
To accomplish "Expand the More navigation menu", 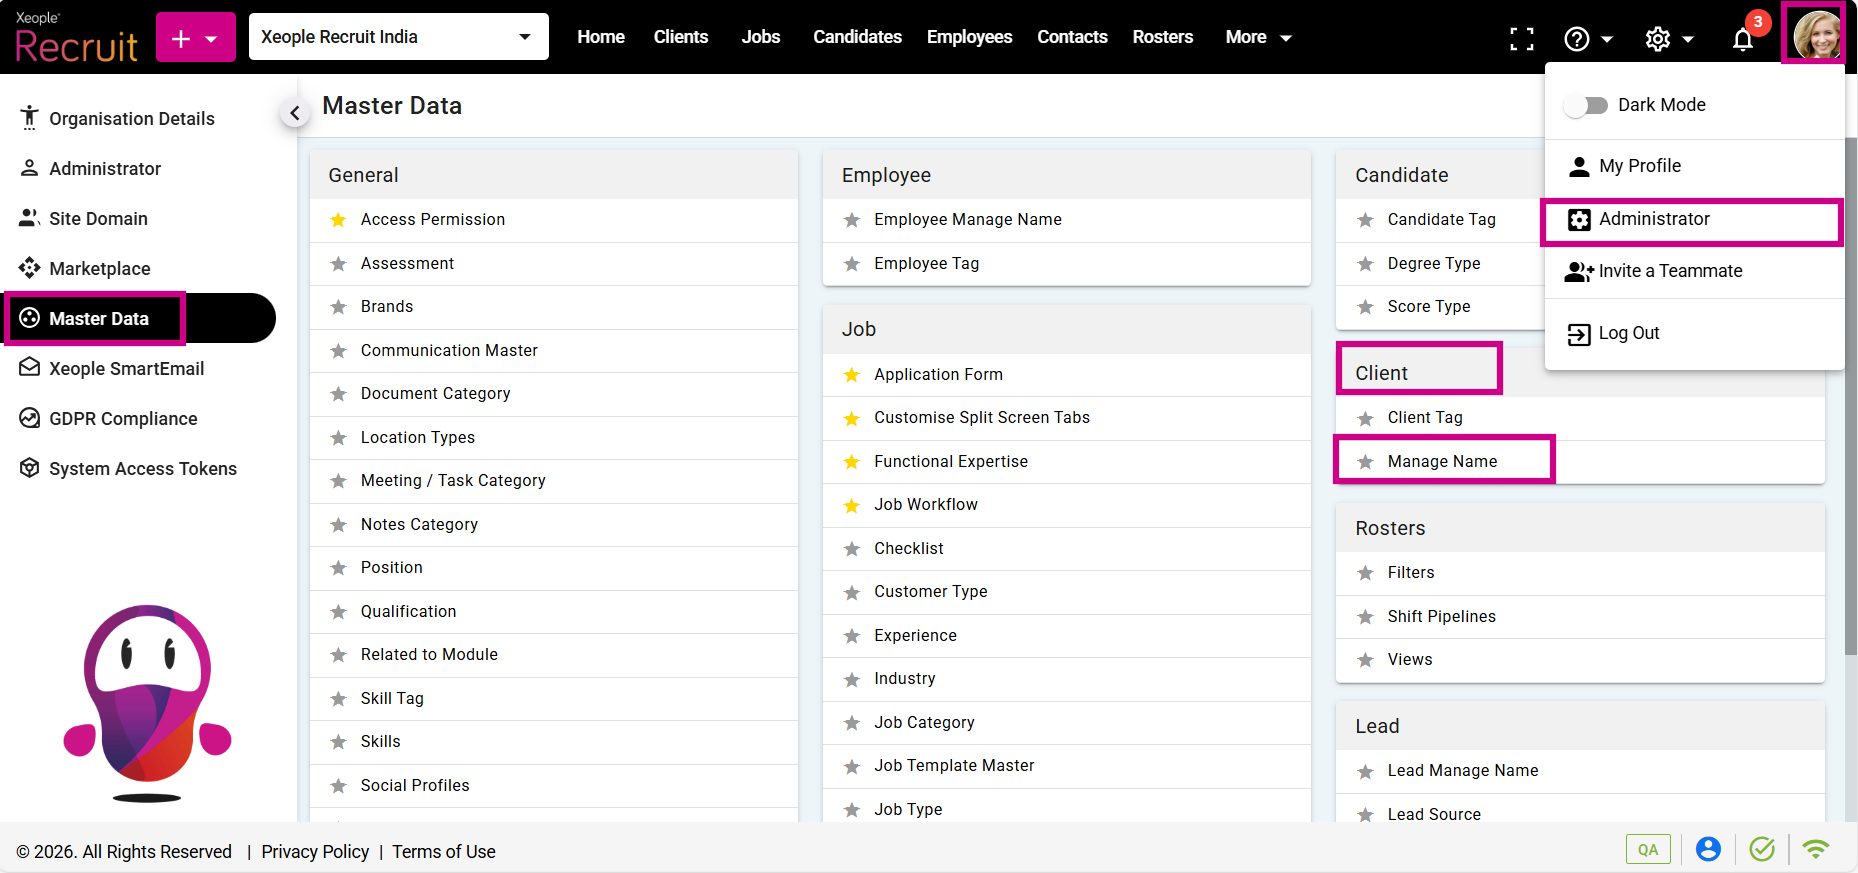I will tap(1258, 37).
